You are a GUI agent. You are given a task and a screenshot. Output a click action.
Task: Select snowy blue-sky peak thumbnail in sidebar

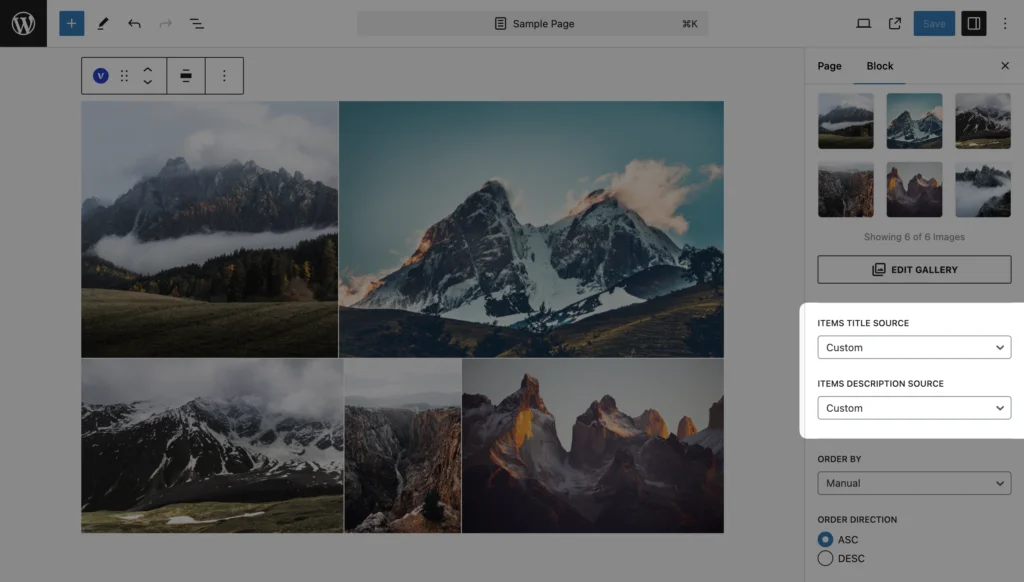[x=914, y=121]
